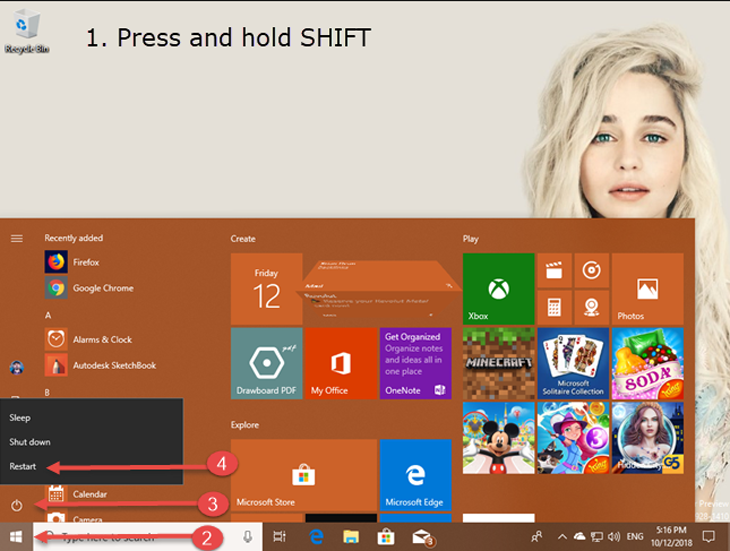Open the Microsoft Edge tile
Image resolution: width=730 pixels, height=551 pixels.
415,475
